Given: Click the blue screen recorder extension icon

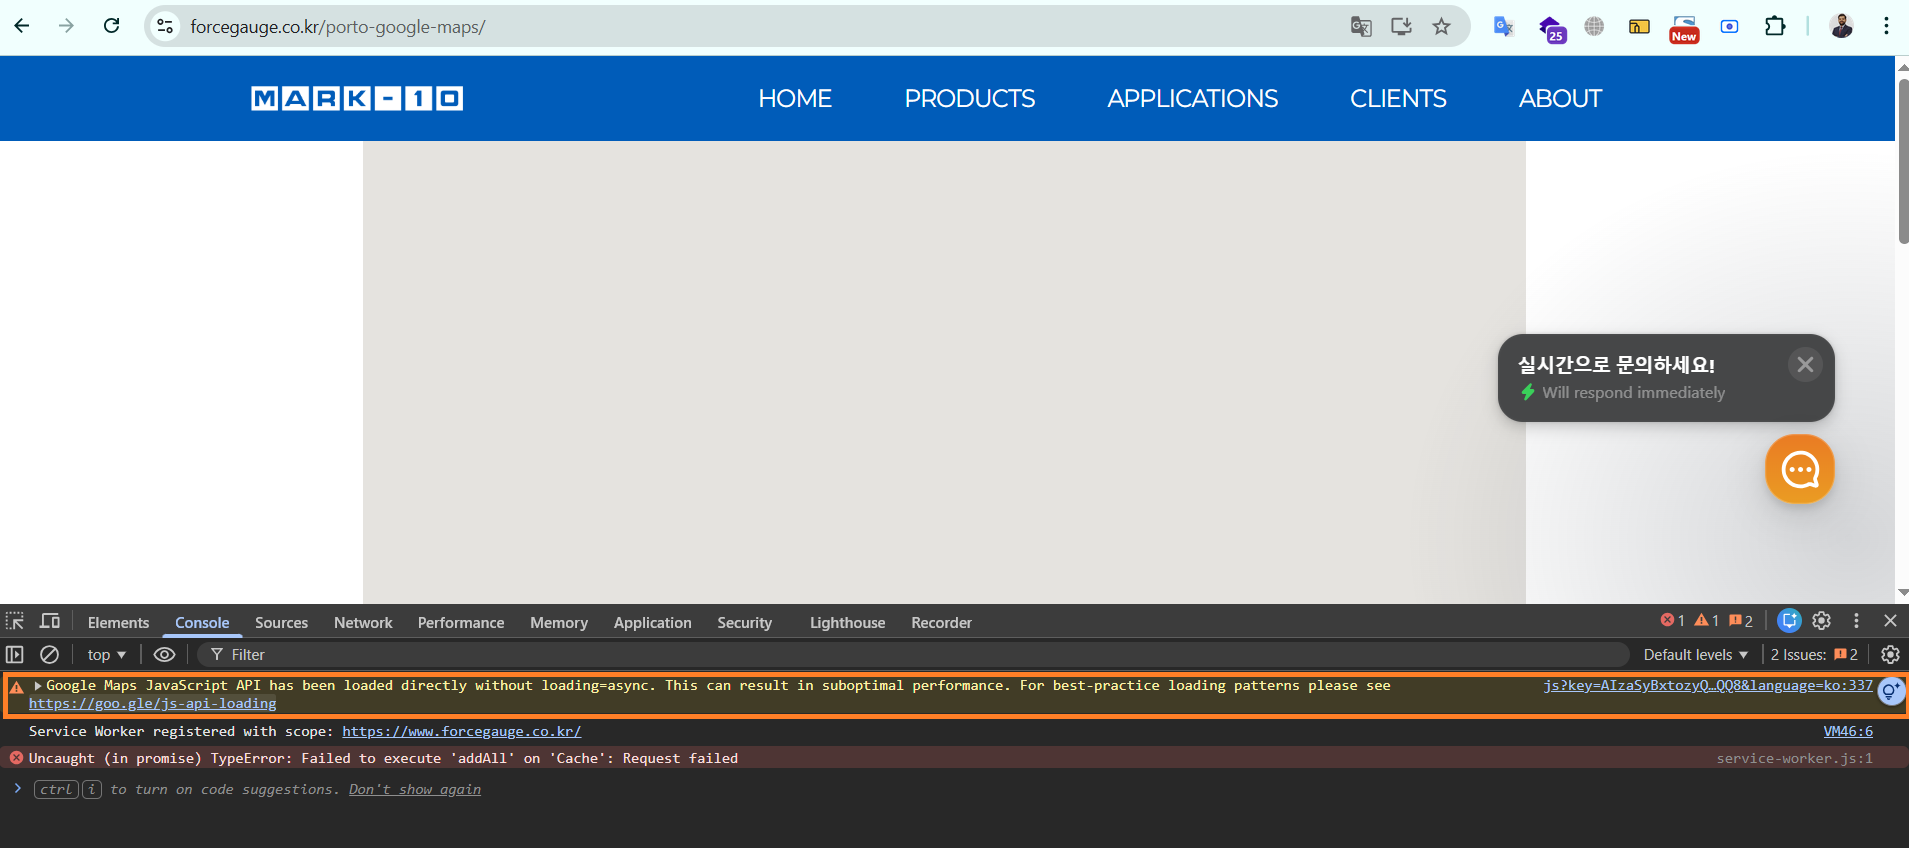Looking at the screenshot, I should tap(1729, 27).
